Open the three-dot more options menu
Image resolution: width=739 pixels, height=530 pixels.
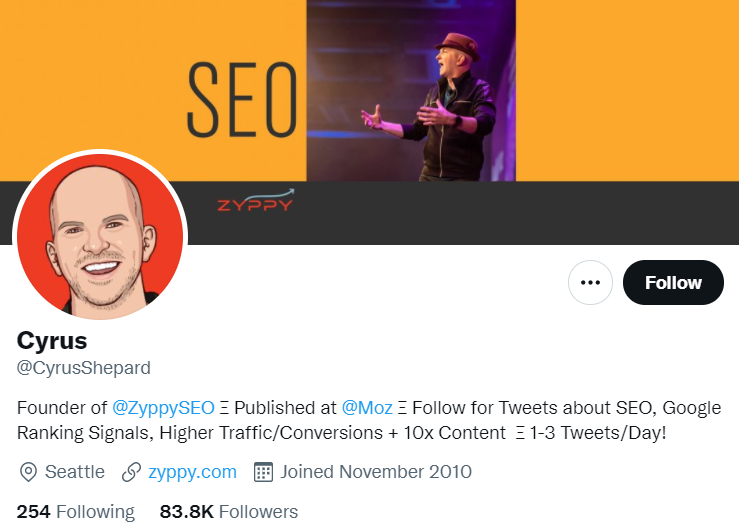click(590, 283)
